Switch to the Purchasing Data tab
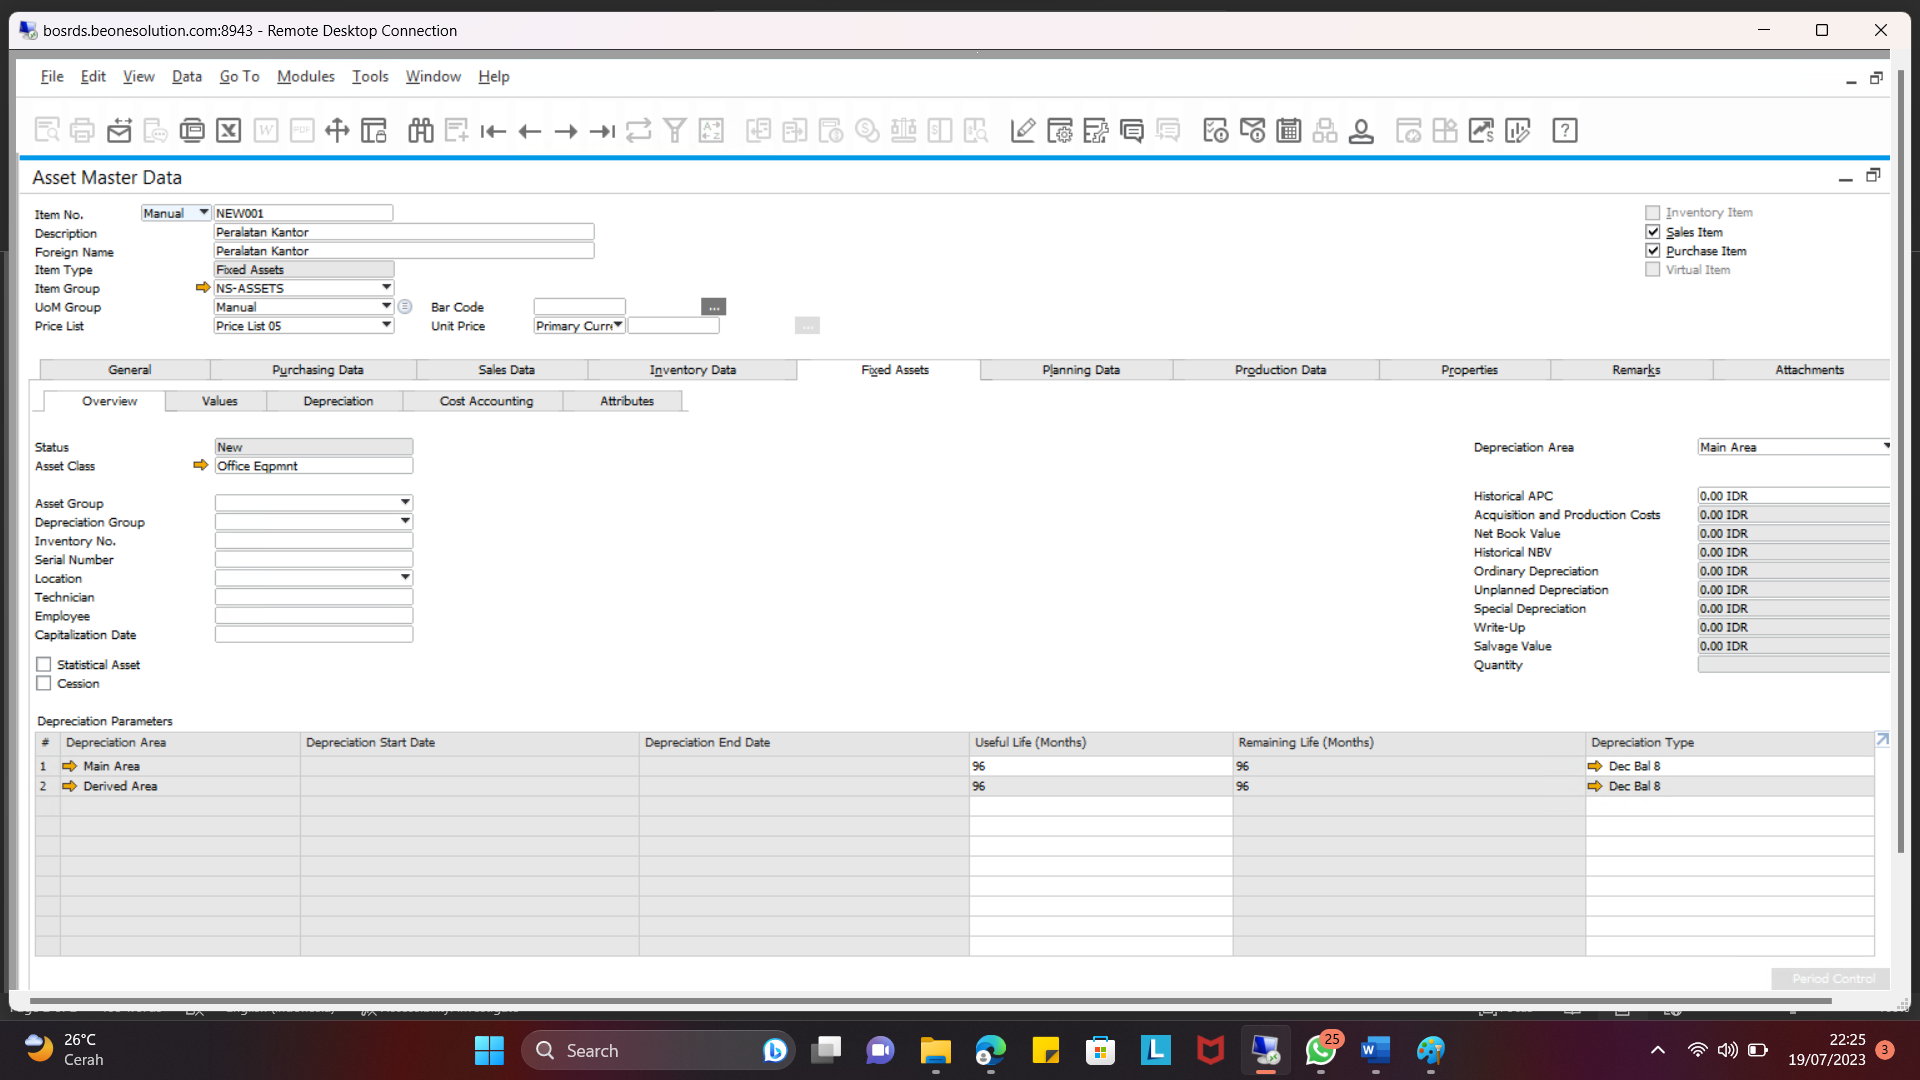Image resolution: width=1920 pixels, height=1080 pixels. 317,370
